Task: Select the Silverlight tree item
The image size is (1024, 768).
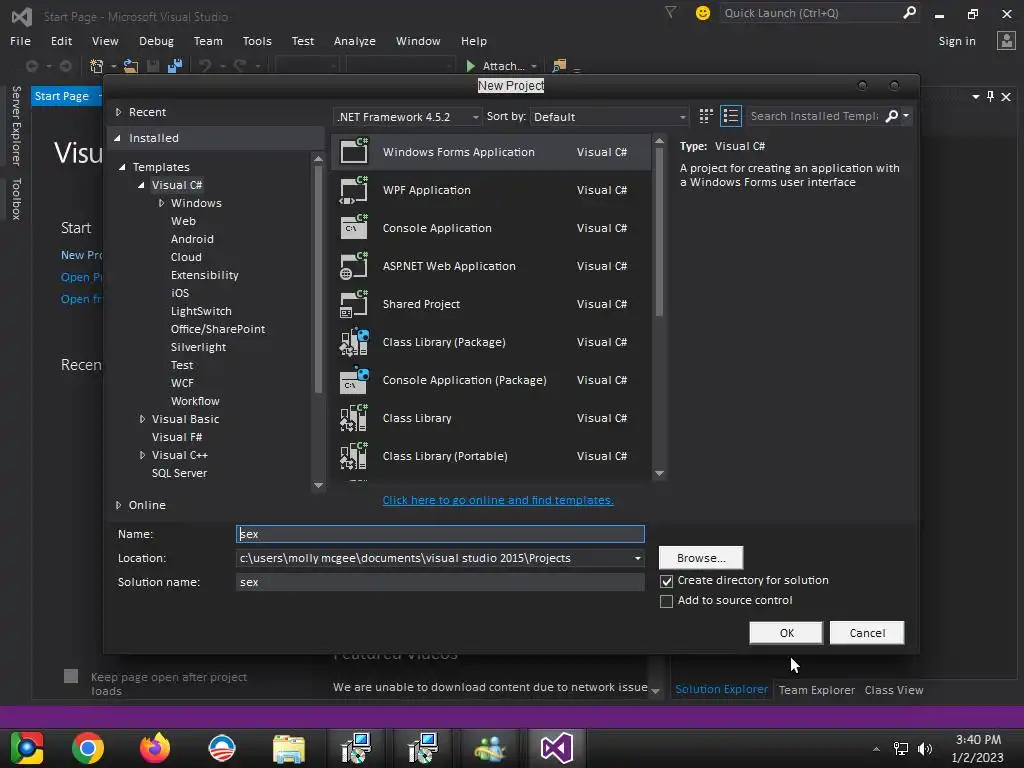Action: [x=199, y=347]
